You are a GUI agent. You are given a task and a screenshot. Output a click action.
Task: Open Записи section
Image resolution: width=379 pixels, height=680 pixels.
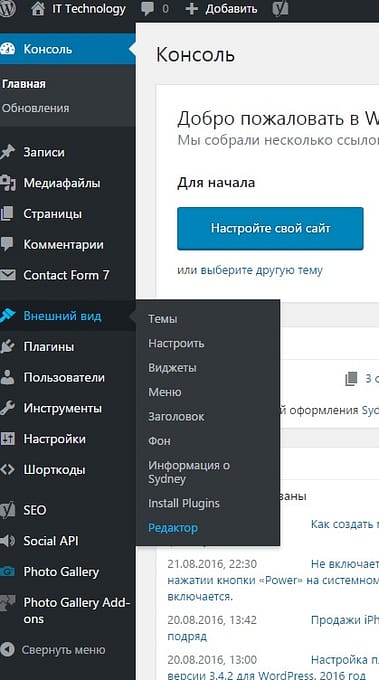44,152
